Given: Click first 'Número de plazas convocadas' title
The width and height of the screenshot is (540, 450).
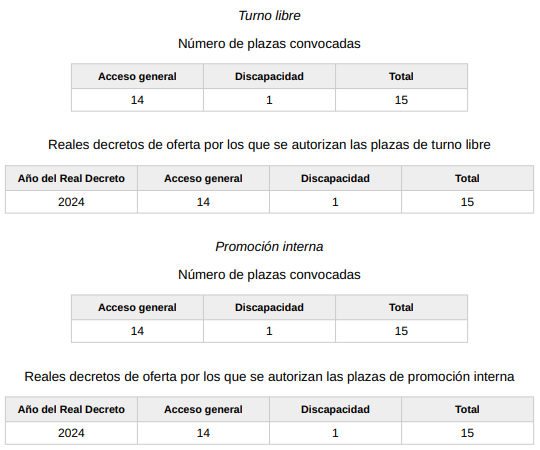Looking at the screenshot, I should click(269, 44).
